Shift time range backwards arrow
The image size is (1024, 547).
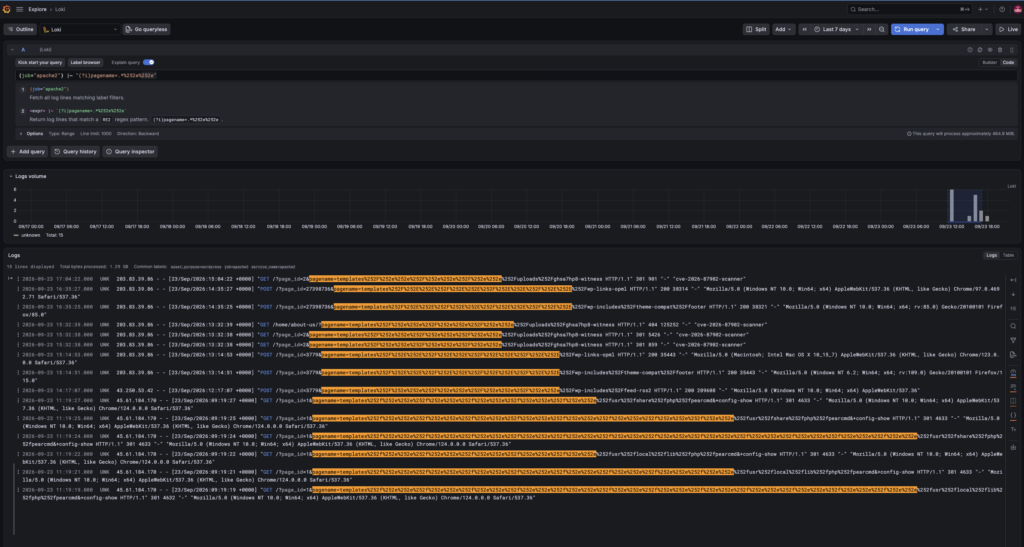[x=805, y=29]
